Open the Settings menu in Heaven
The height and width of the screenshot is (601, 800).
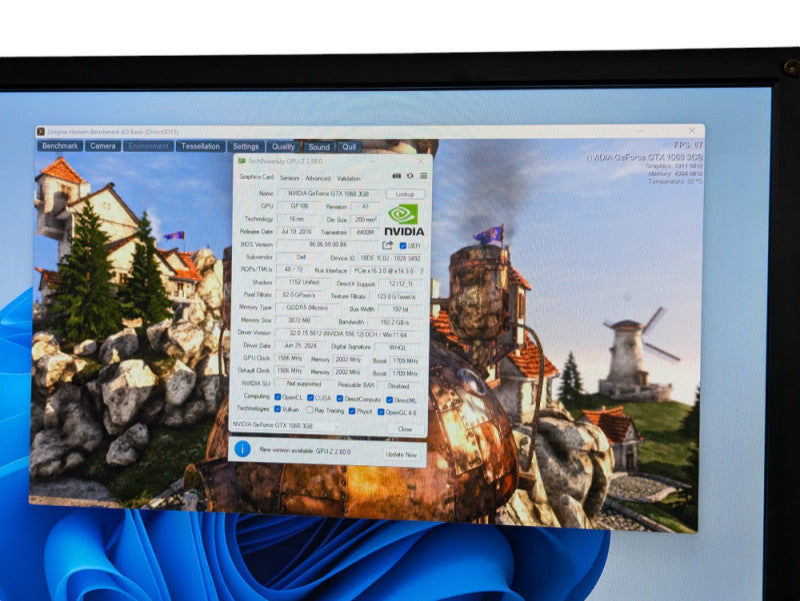(246, 146)
